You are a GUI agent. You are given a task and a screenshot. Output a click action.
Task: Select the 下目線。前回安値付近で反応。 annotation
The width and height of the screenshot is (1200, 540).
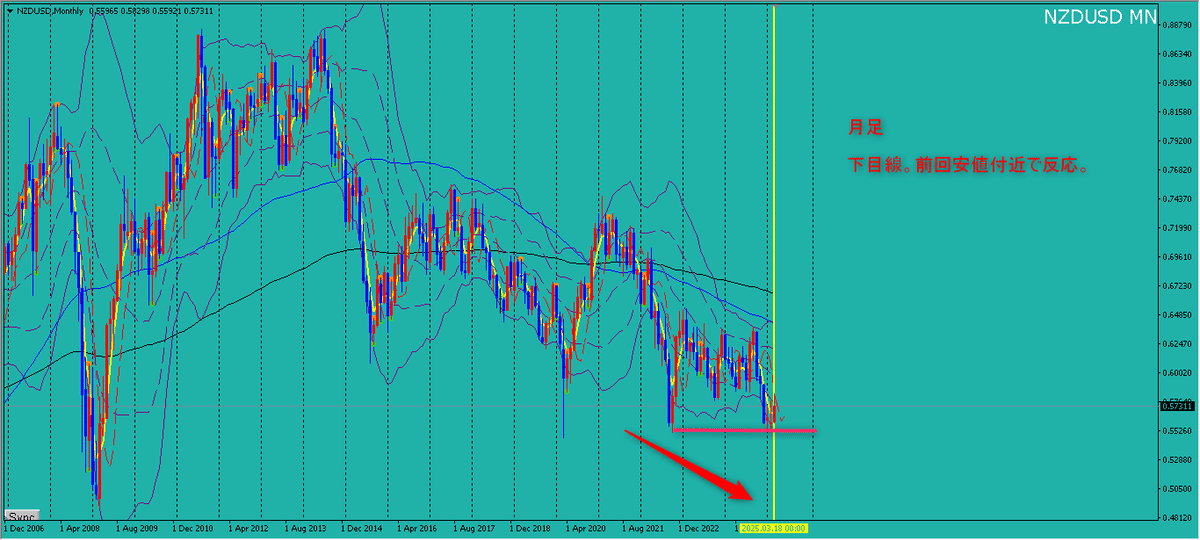(968, 164)
